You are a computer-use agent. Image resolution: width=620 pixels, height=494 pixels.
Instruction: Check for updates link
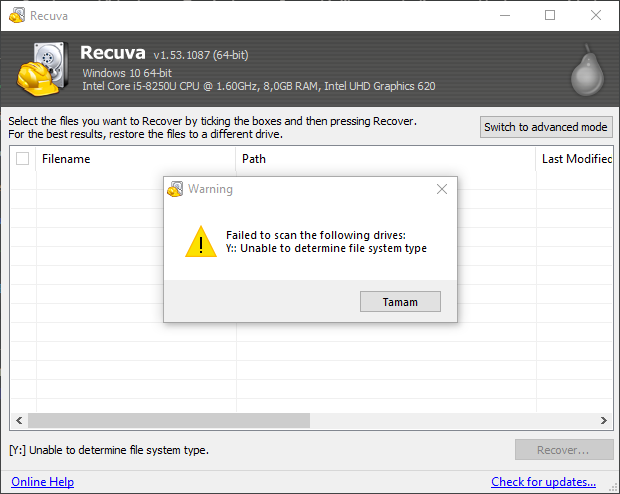543,482
